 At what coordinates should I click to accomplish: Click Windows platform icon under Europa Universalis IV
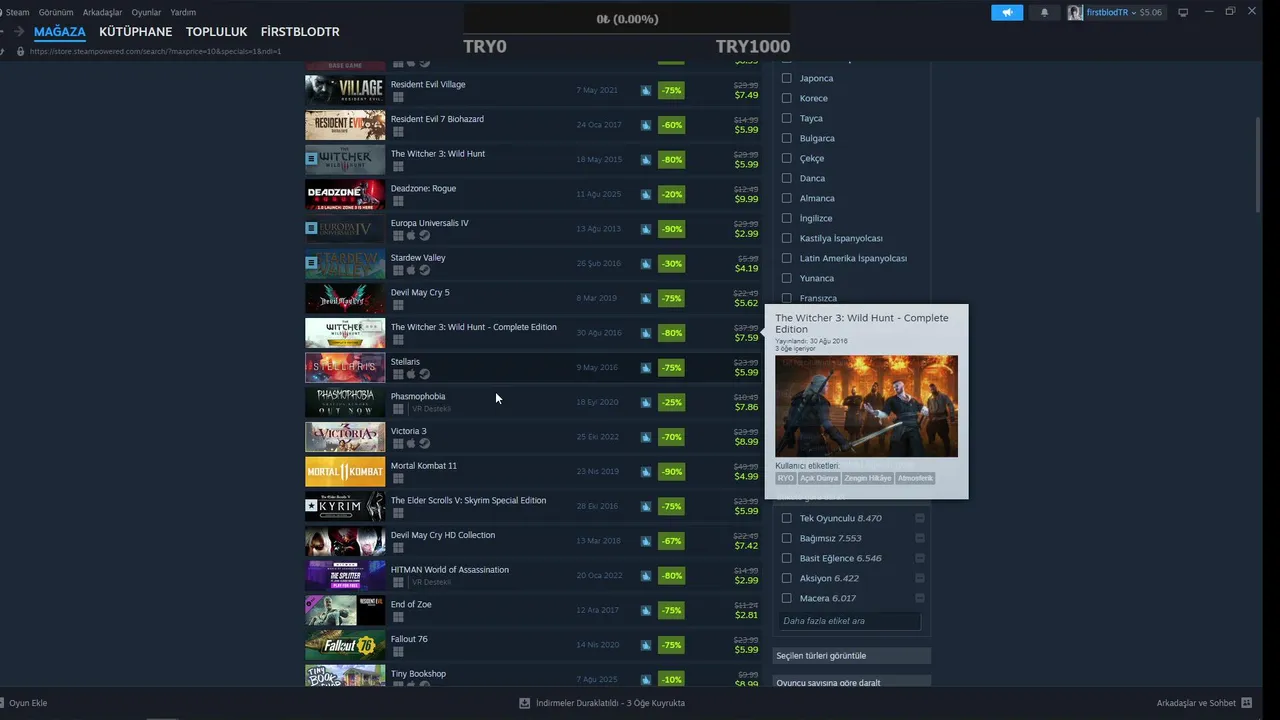397,236
